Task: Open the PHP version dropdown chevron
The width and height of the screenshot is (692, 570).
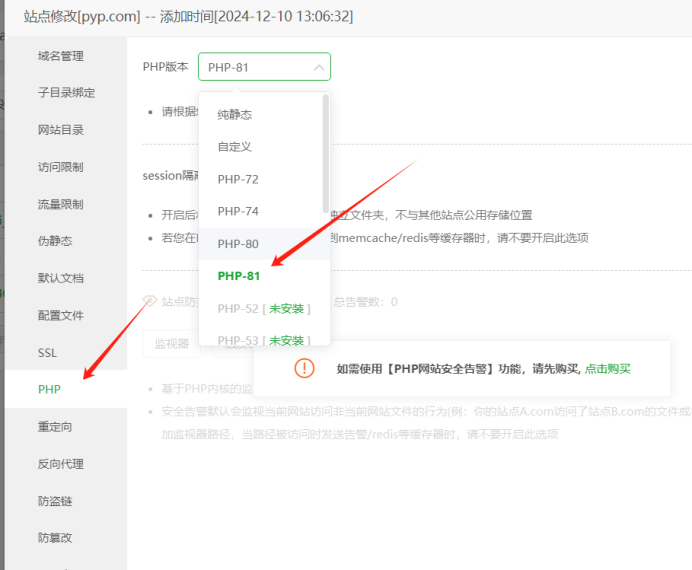Action: click(x=318, y=67)
